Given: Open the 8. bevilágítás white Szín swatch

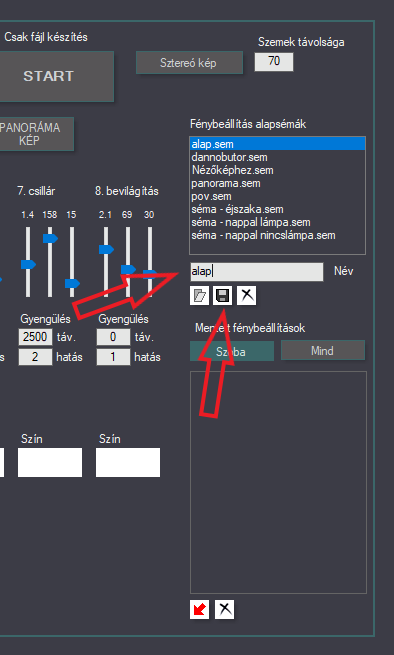Looking at the screenshot, I should (x=128, y=462).
